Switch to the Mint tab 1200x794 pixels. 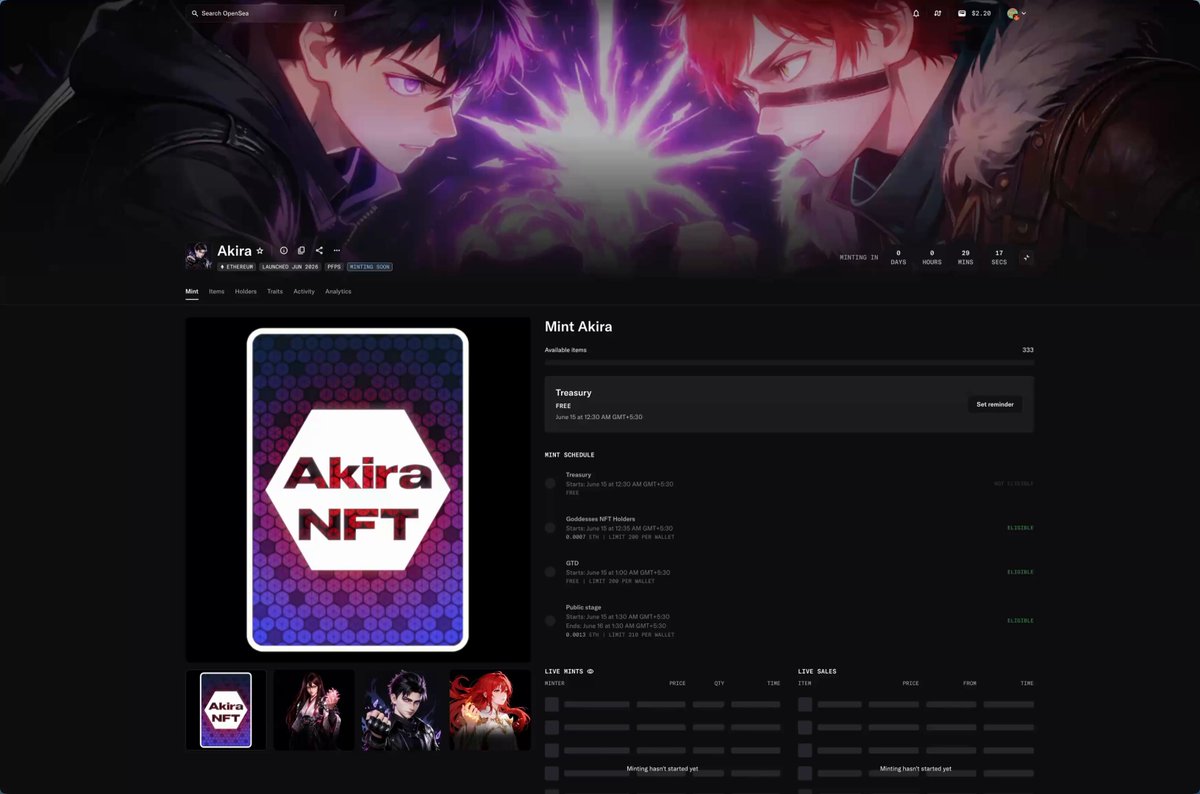pyautogui.click(x=192, y=291)
